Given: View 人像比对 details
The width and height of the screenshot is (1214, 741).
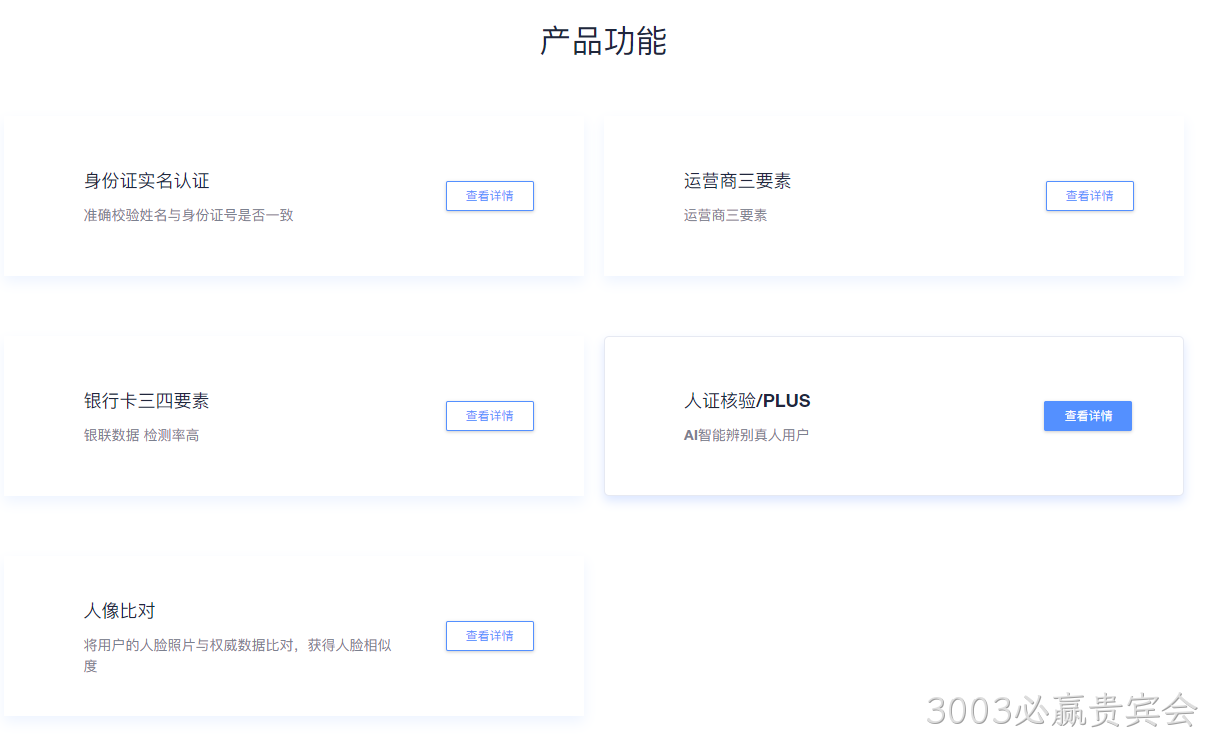Looking at the screenshot, I should click(x=490, y=636).
